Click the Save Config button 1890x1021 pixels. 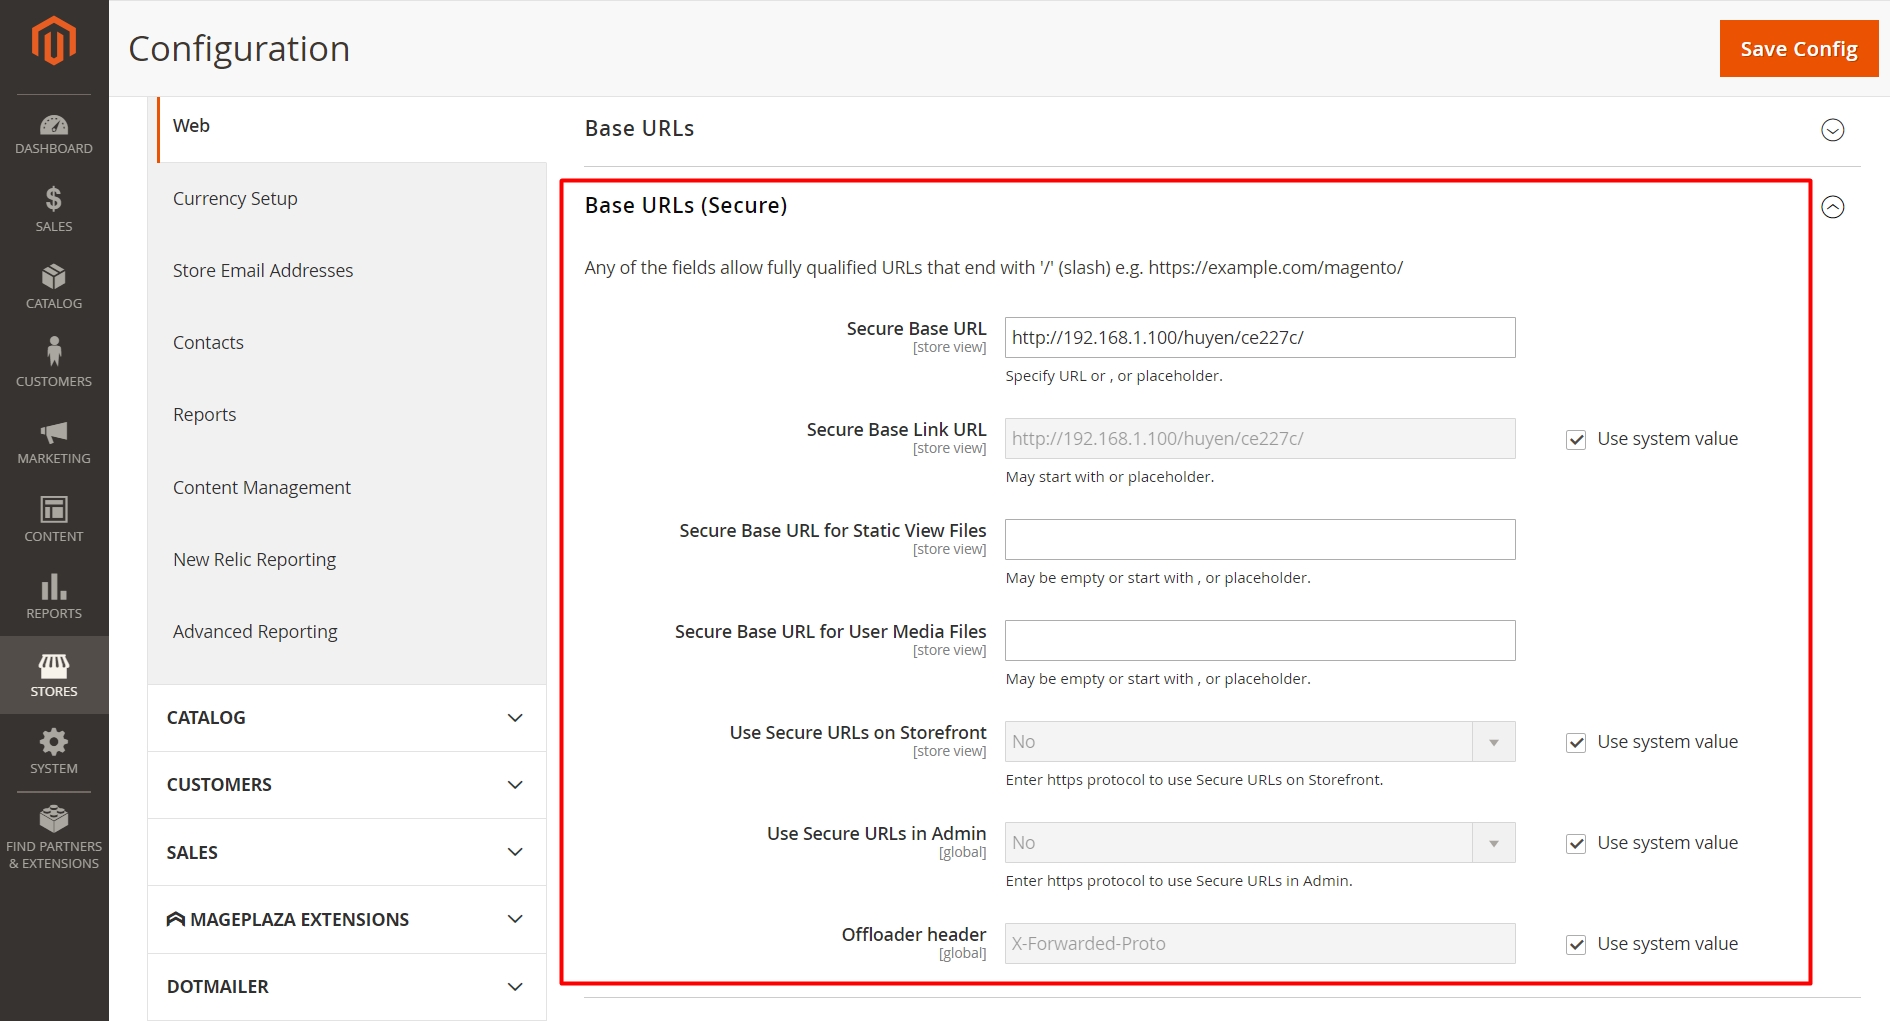(1798, 49)
